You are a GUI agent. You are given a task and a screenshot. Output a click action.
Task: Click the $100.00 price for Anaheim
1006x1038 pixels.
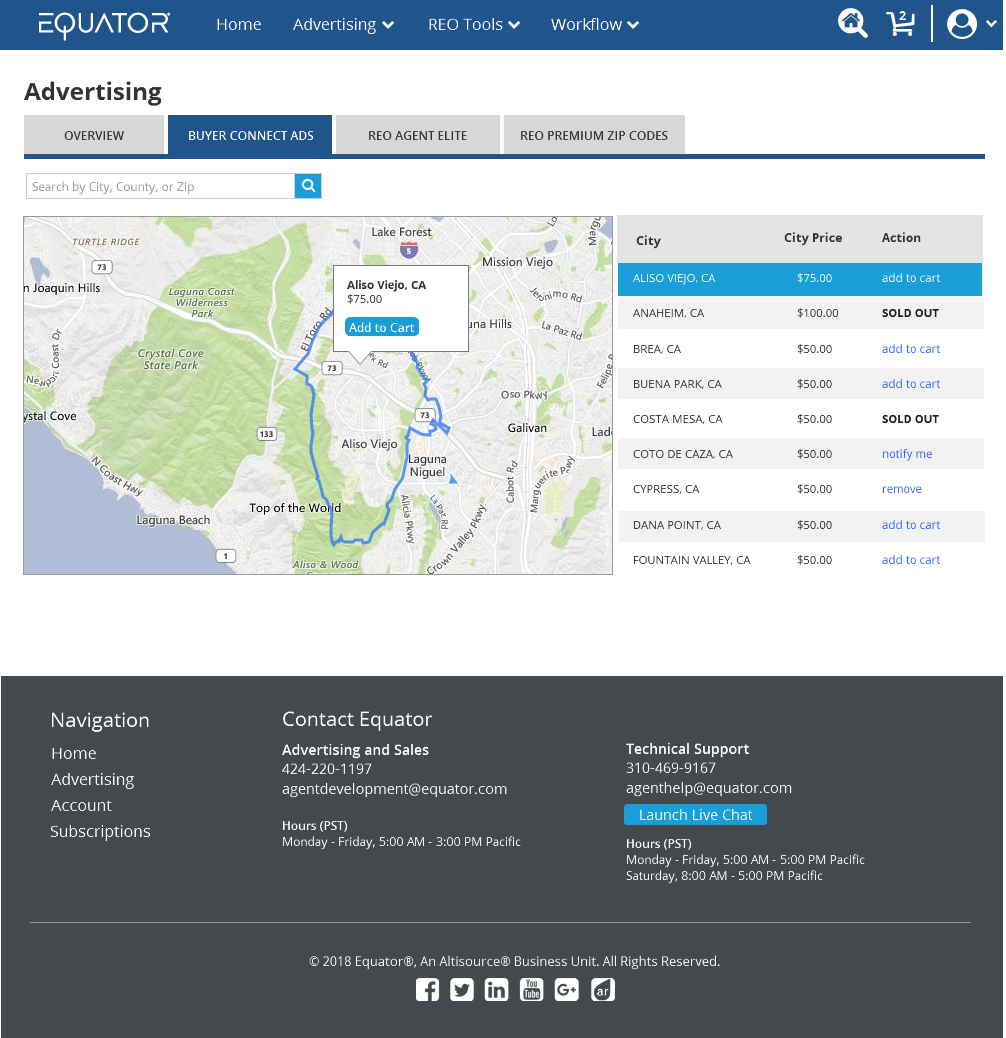[x=817, y=313]
